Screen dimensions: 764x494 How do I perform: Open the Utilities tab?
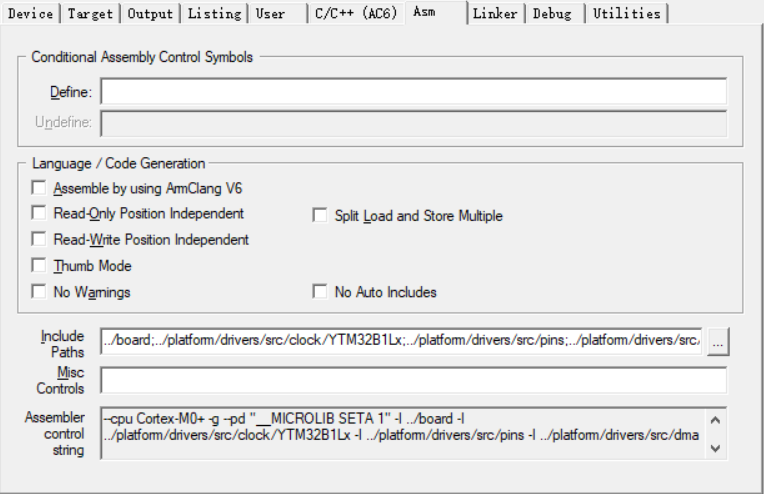626,14
